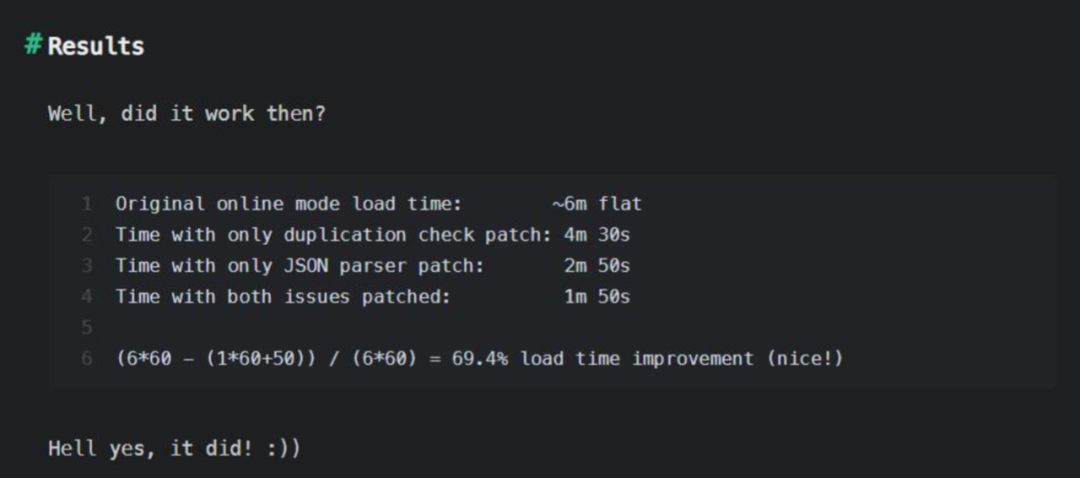This screenshot has height=478, width=1080.
Task: Click the "69.4%" improvement figure
Action: 480,358
